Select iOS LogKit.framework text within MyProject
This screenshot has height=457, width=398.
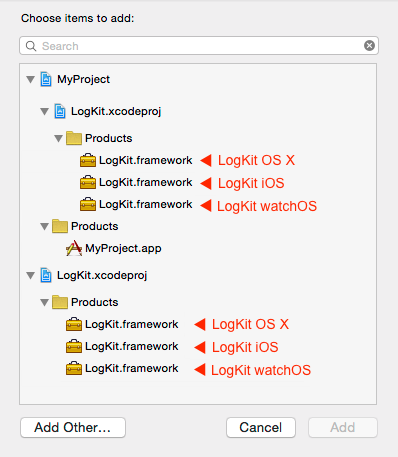(x=146, y=182)
